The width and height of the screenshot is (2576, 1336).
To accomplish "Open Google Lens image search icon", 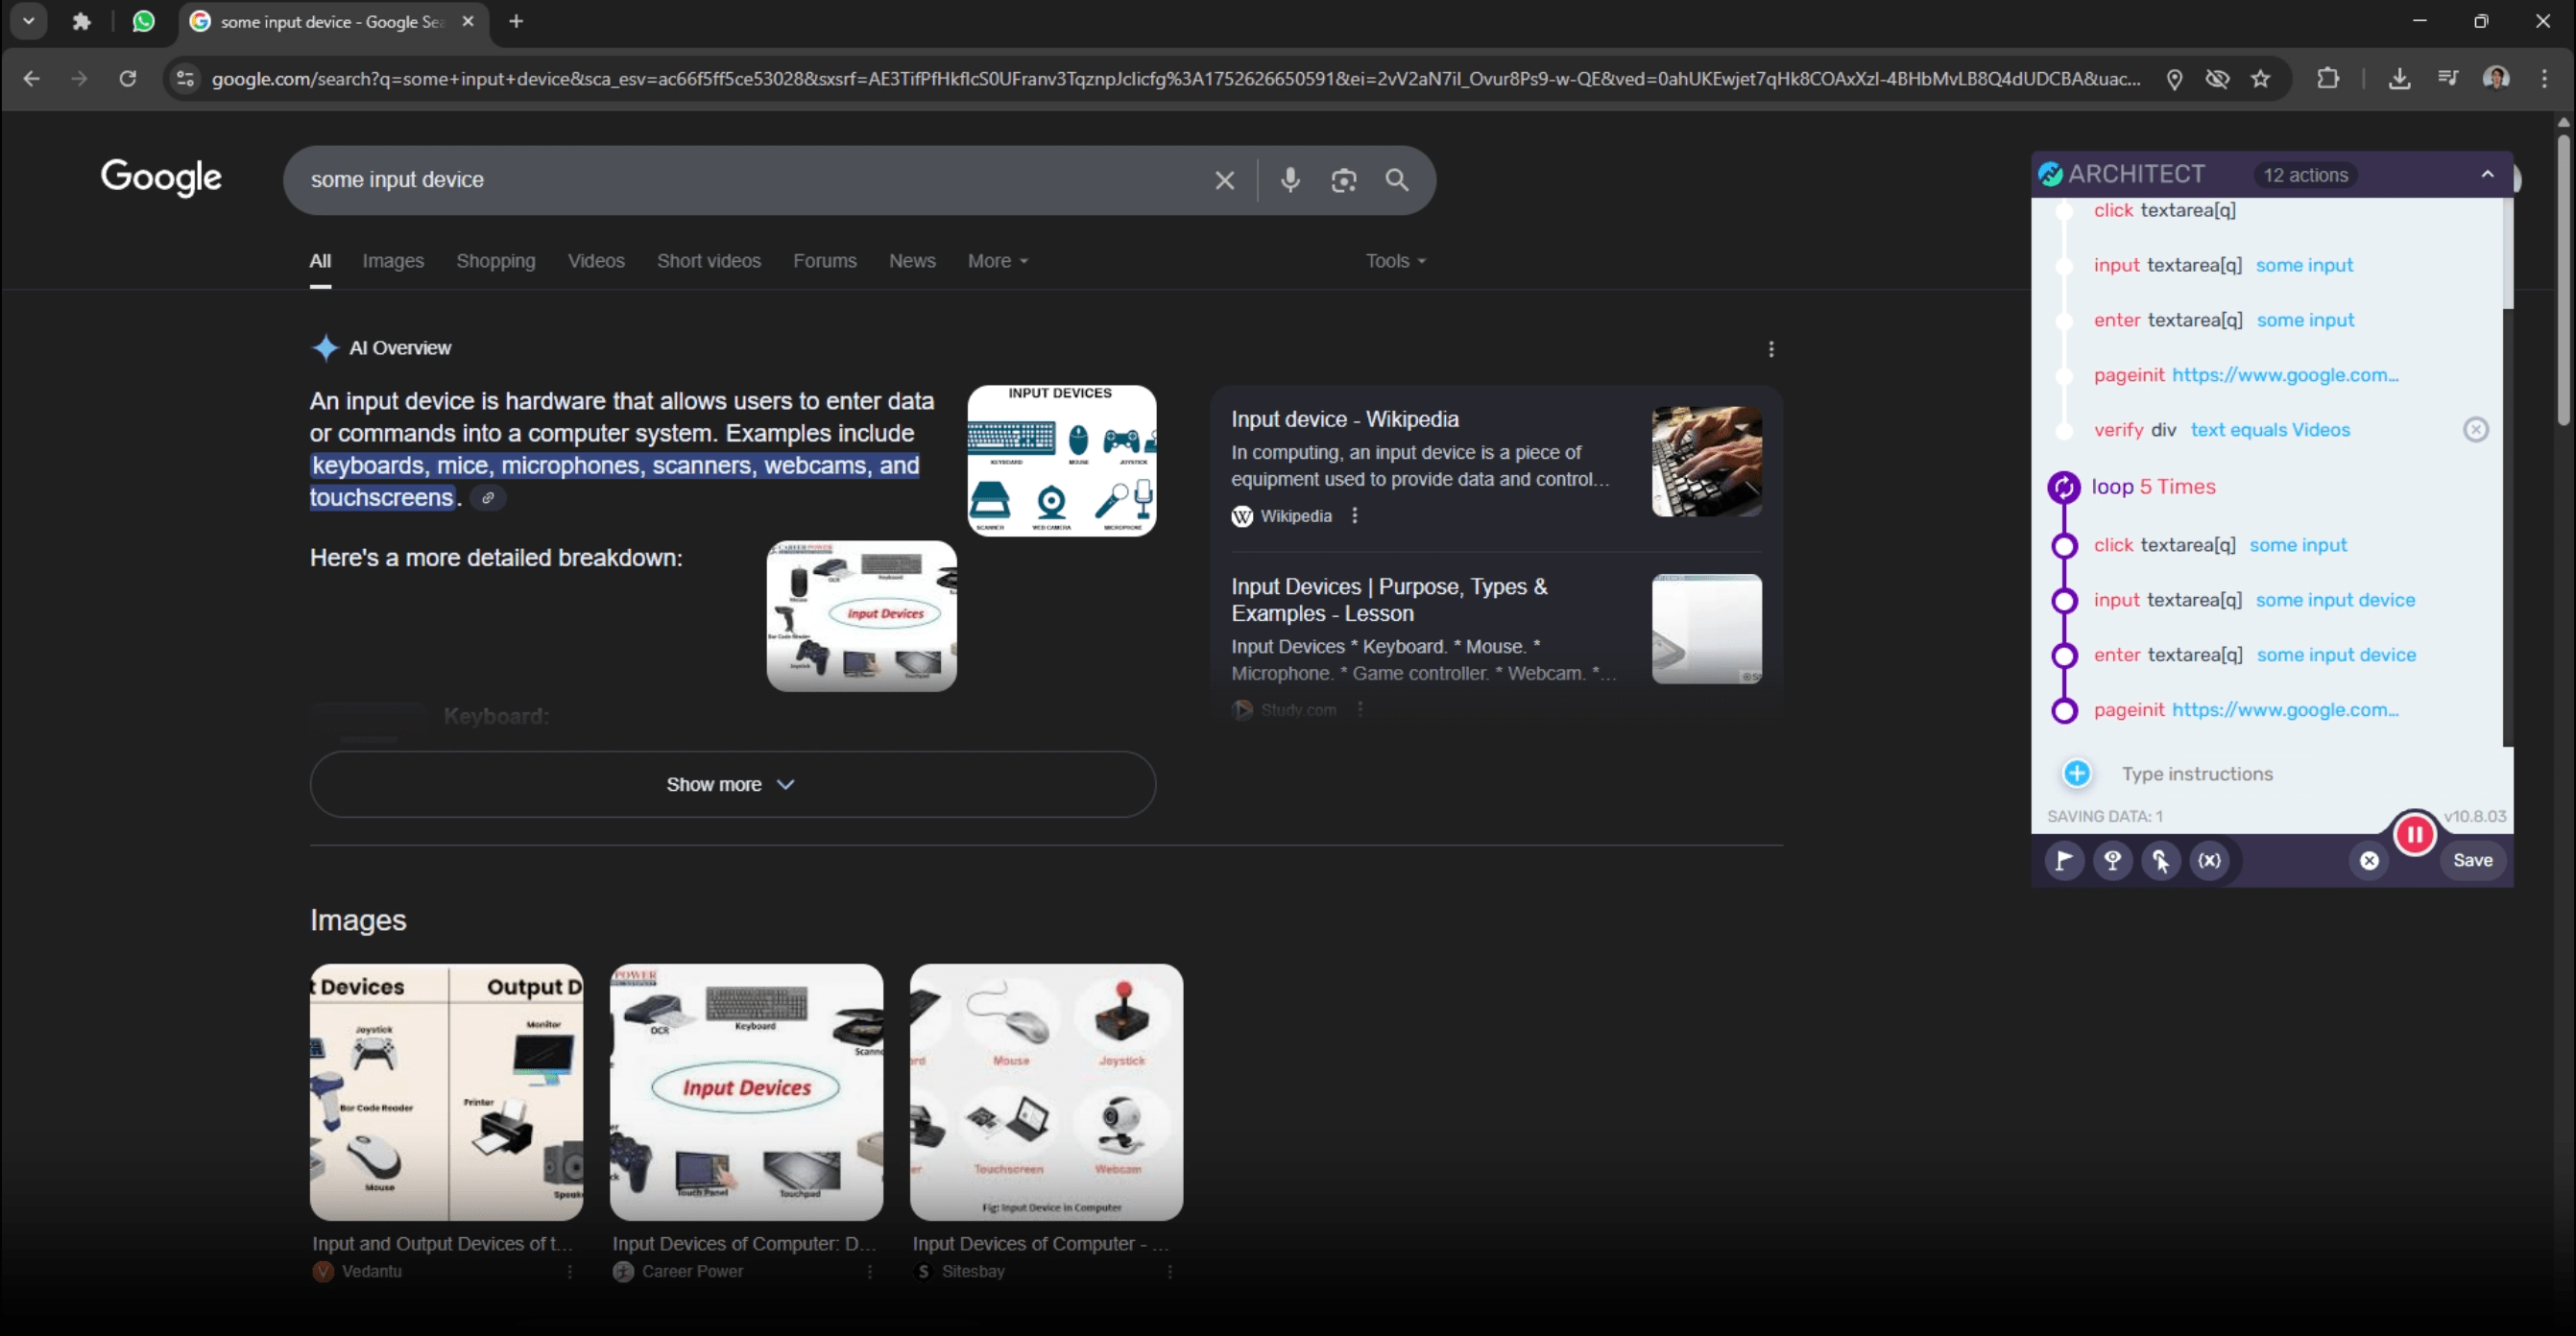I will tap(1343, 180).
